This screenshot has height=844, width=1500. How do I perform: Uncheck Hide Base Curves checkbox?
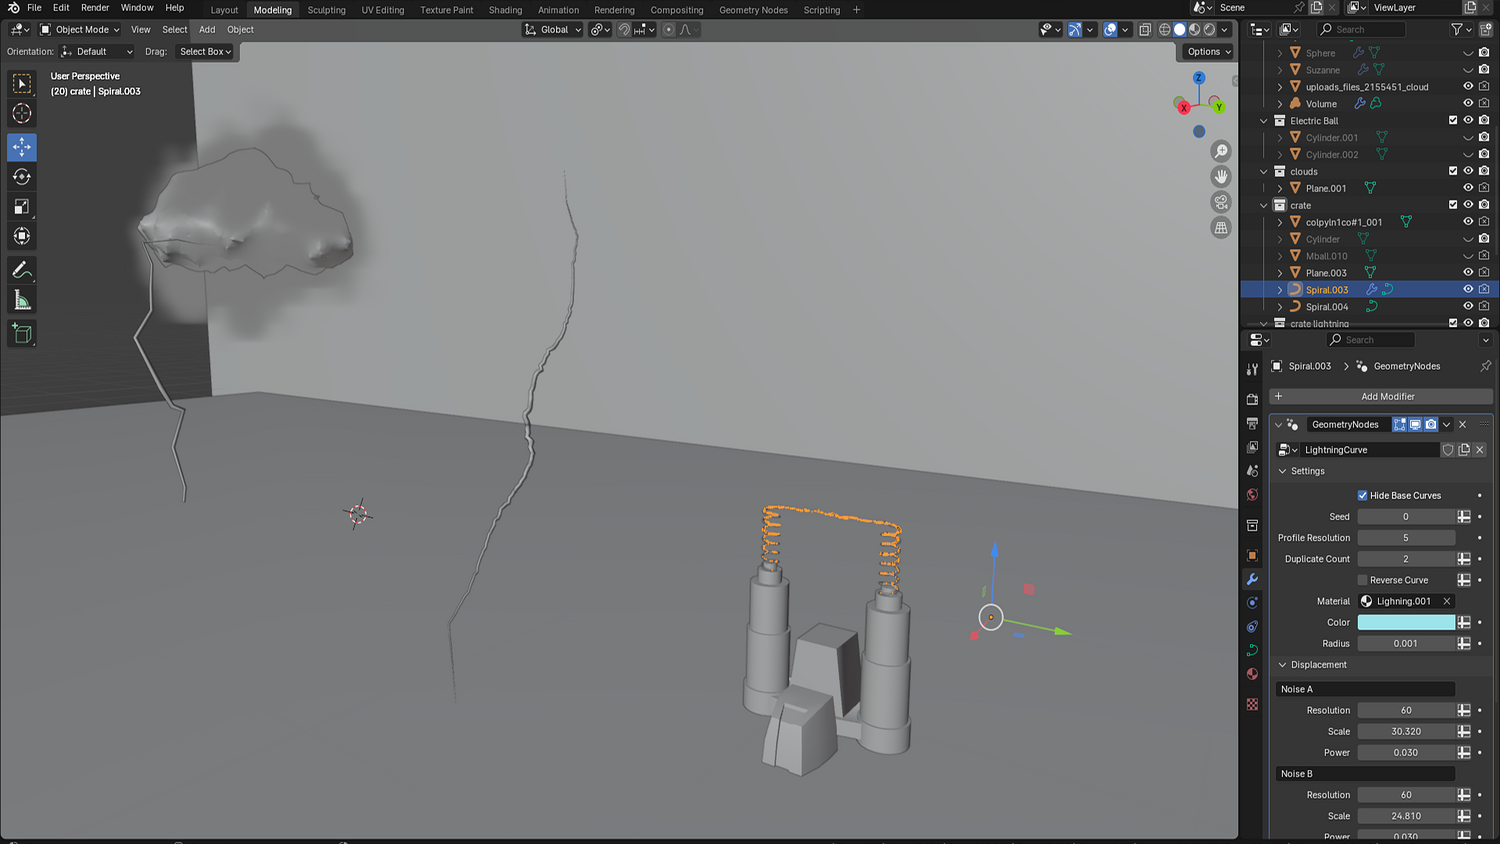coord(1362,496)
